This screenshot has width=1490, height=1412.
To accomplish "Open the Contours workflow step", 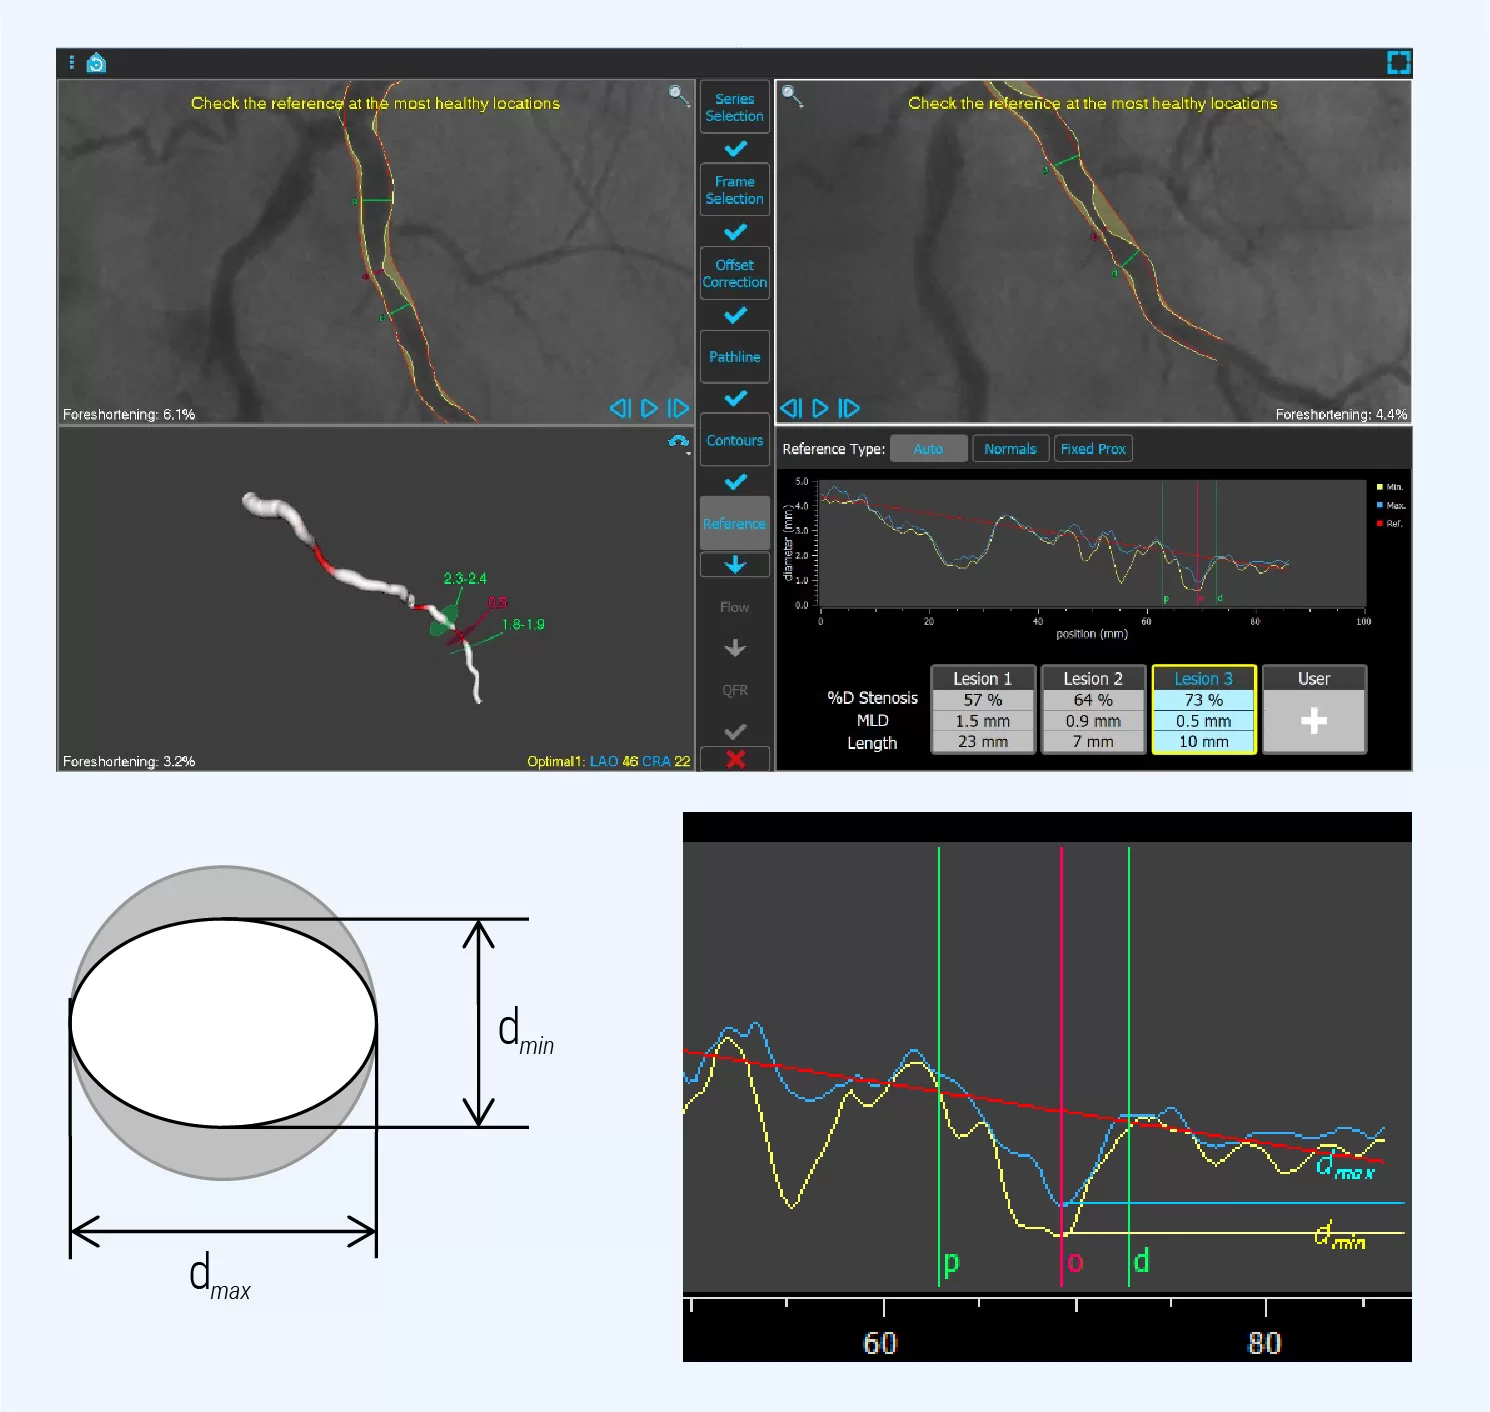I will pos(734,440).
